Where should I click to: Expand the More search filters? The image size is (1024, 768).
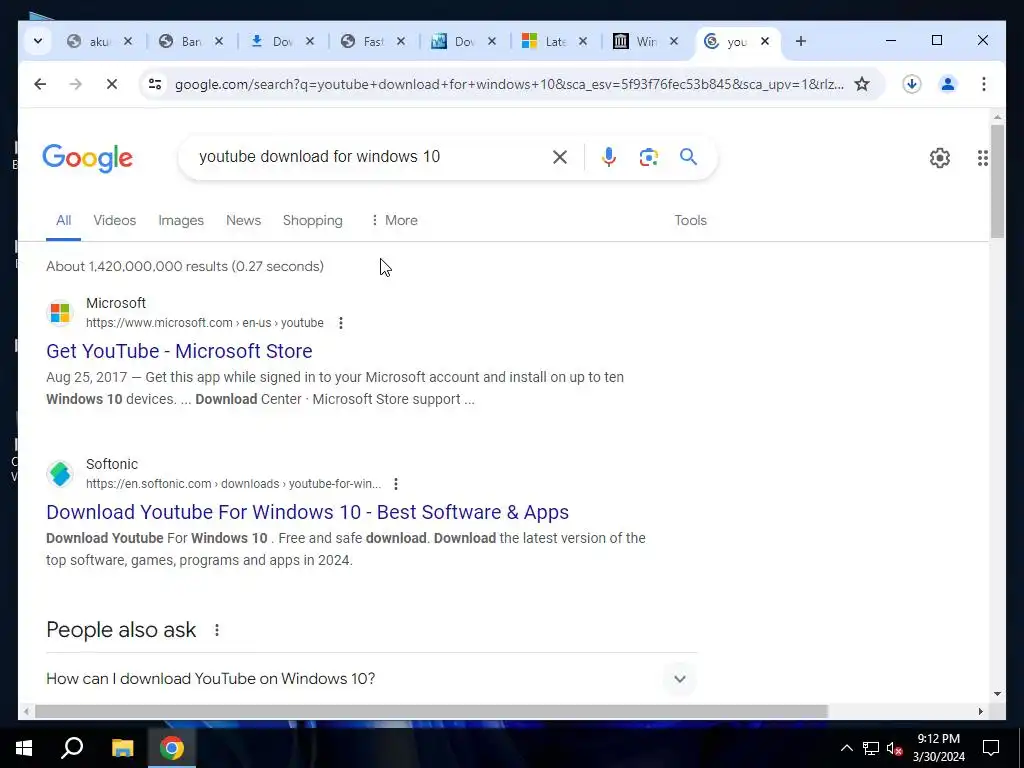(x=394, y=221)
